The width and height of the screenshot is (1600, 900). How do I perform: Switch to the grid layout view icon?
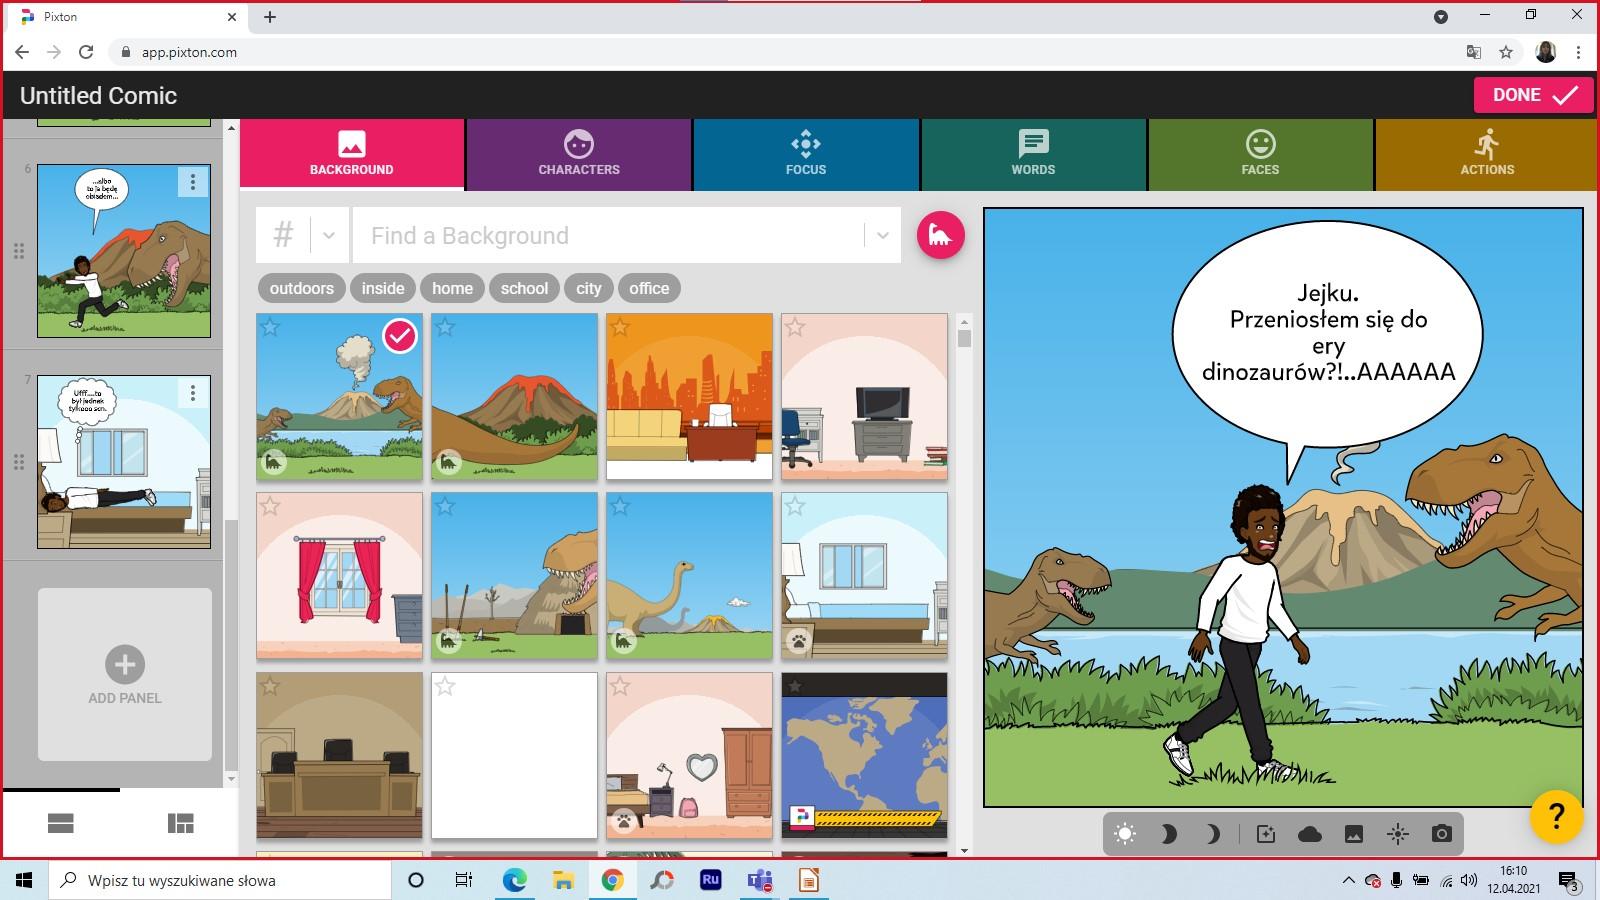(x=181, y=823)
